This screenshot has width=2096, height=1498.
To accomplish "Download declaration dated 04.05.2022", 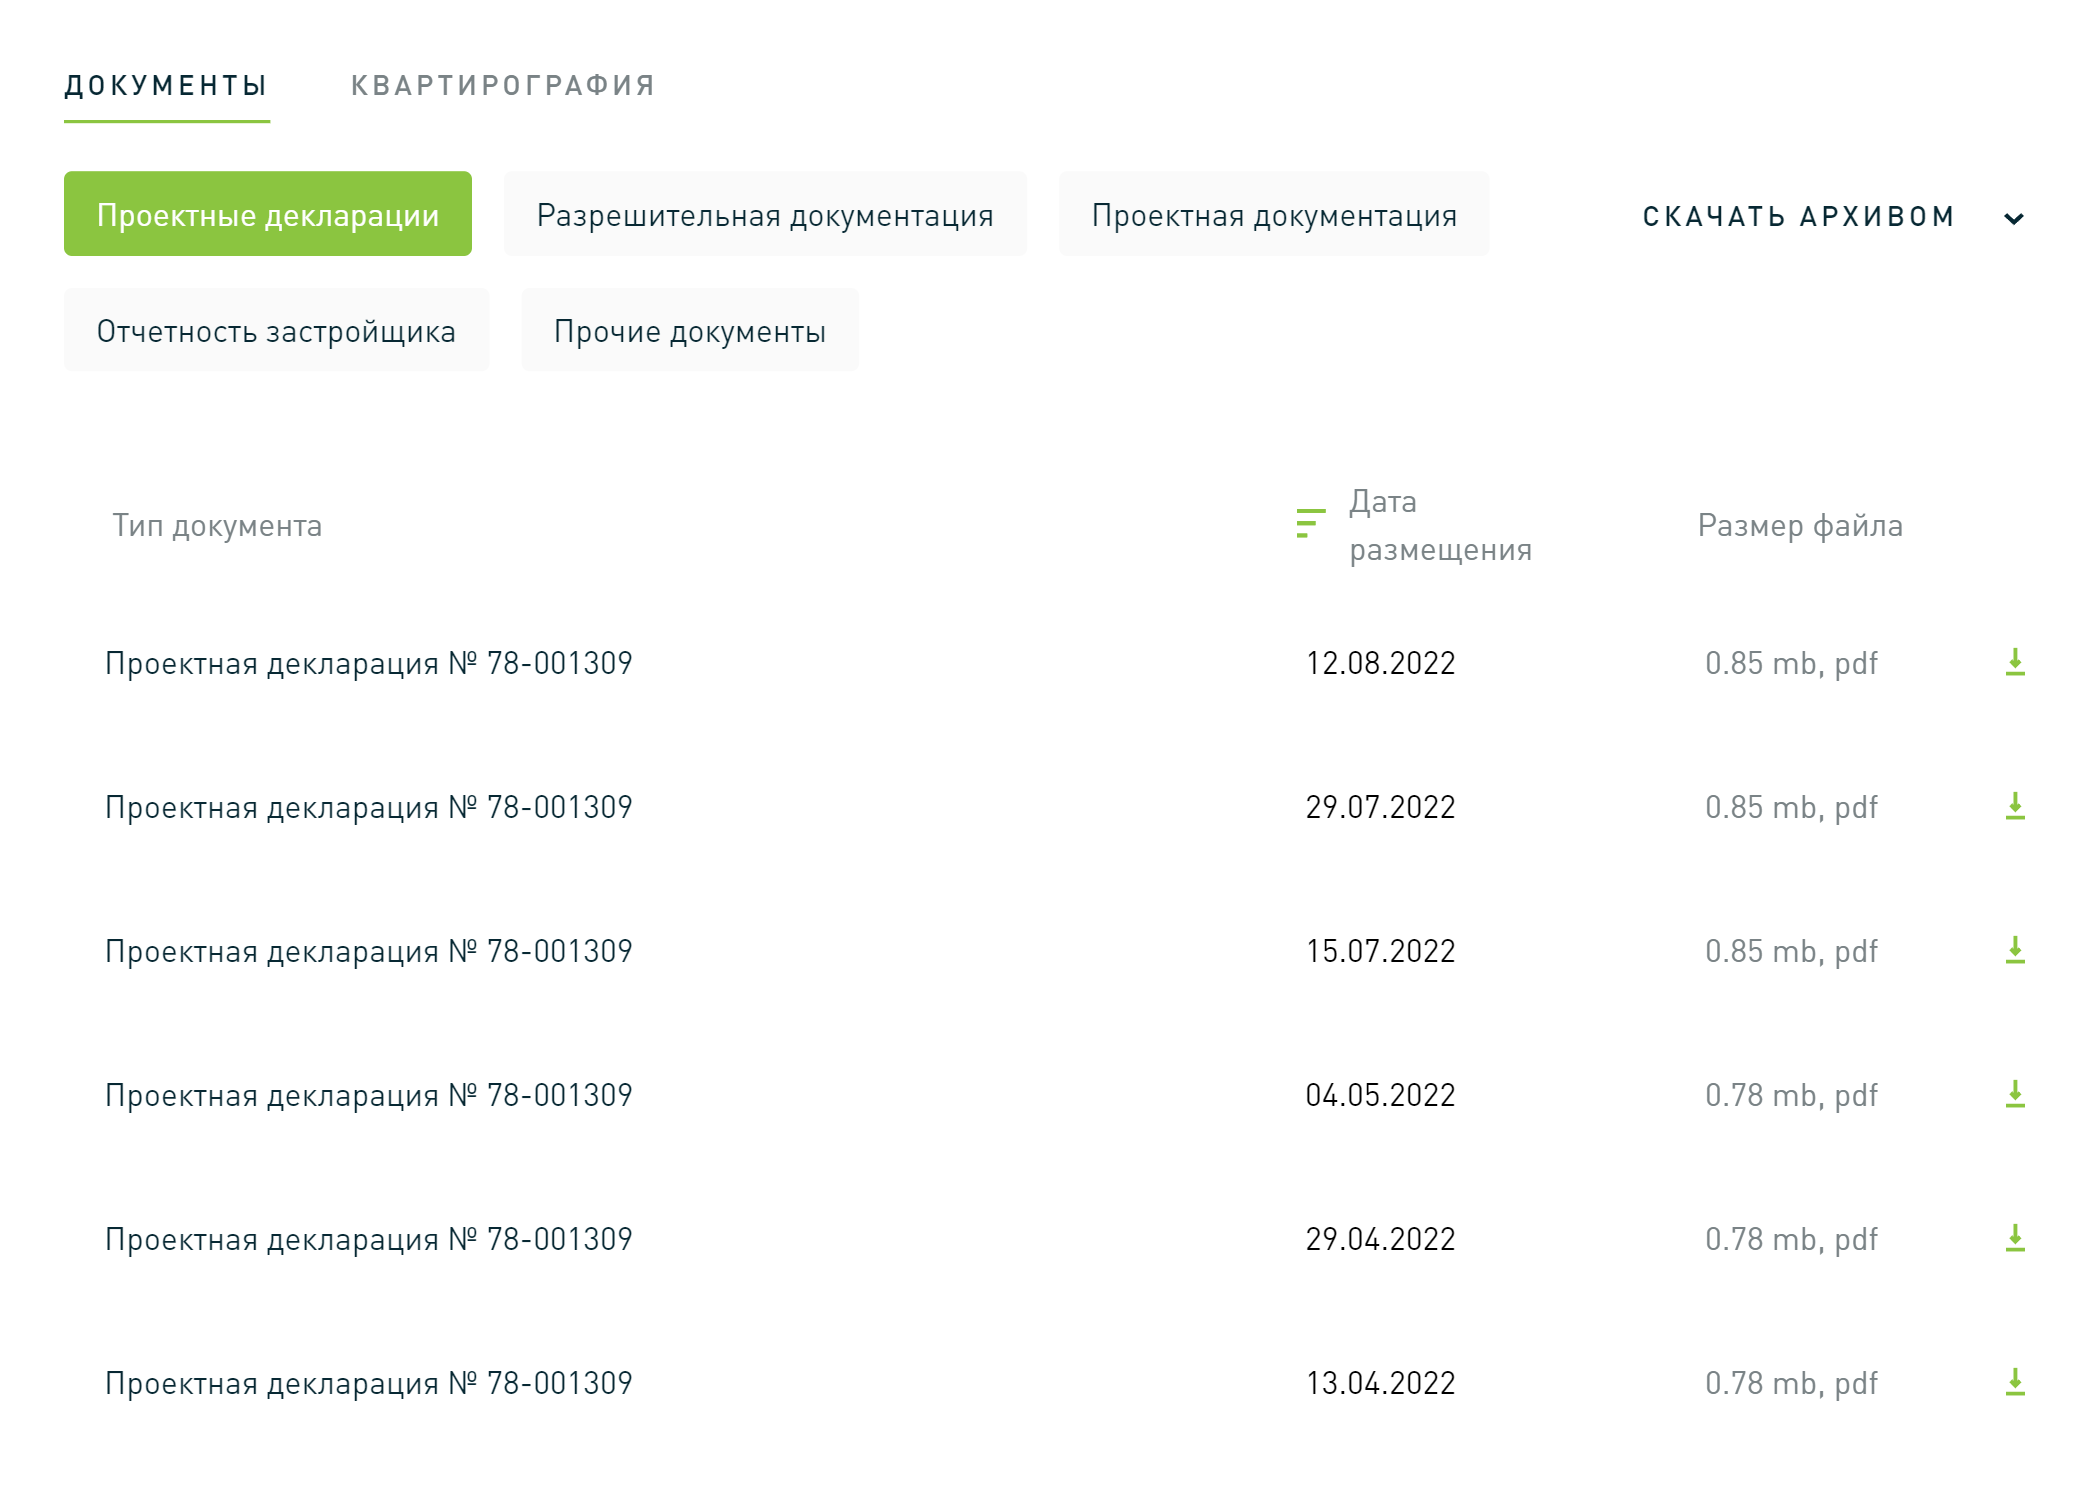I will pyautogui.click(x=2015, y=1094).
